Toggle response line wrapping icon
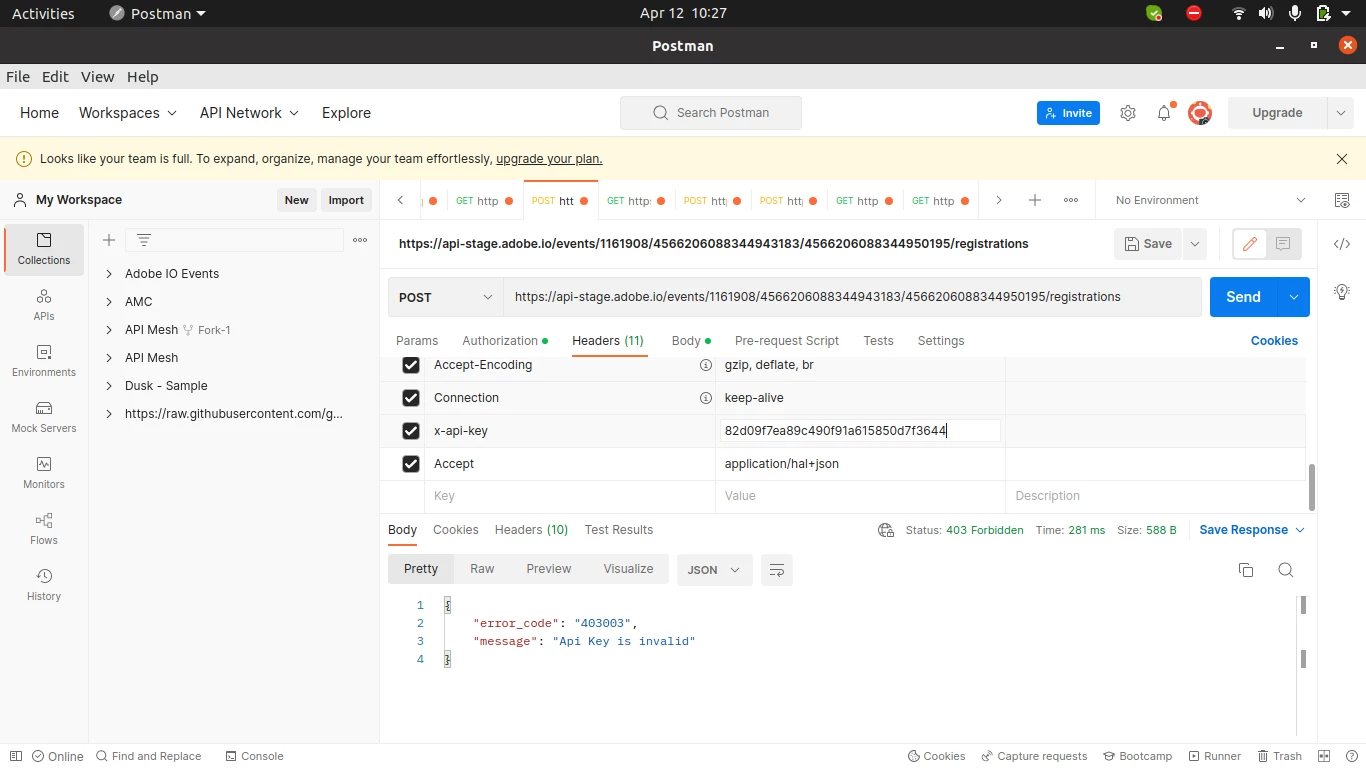 click(x=777, y=570)
